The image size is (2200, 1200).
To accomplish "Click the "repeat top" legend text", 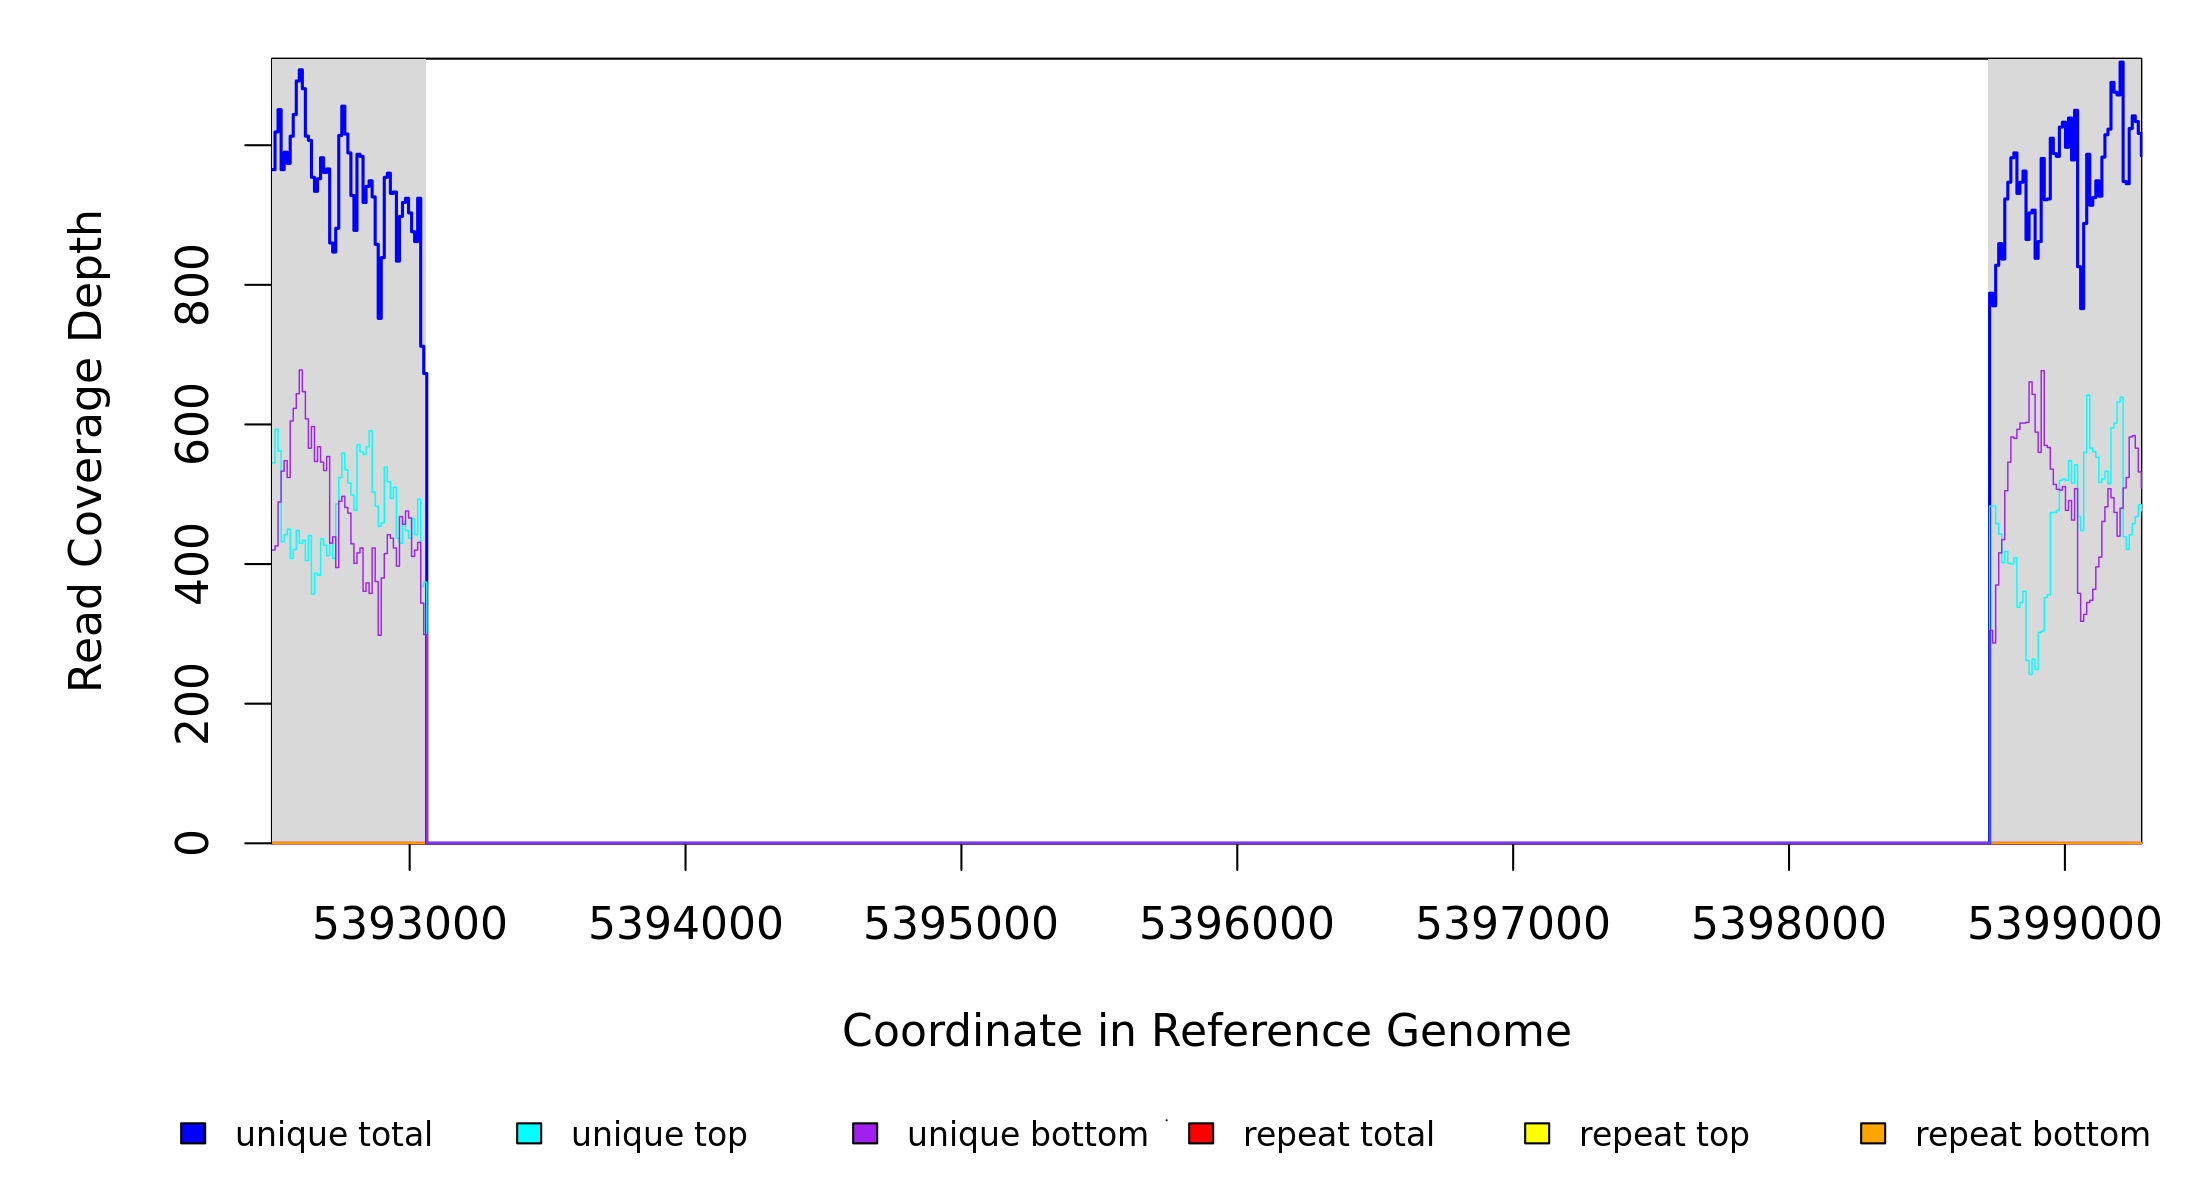I will pos(1664,1135).
